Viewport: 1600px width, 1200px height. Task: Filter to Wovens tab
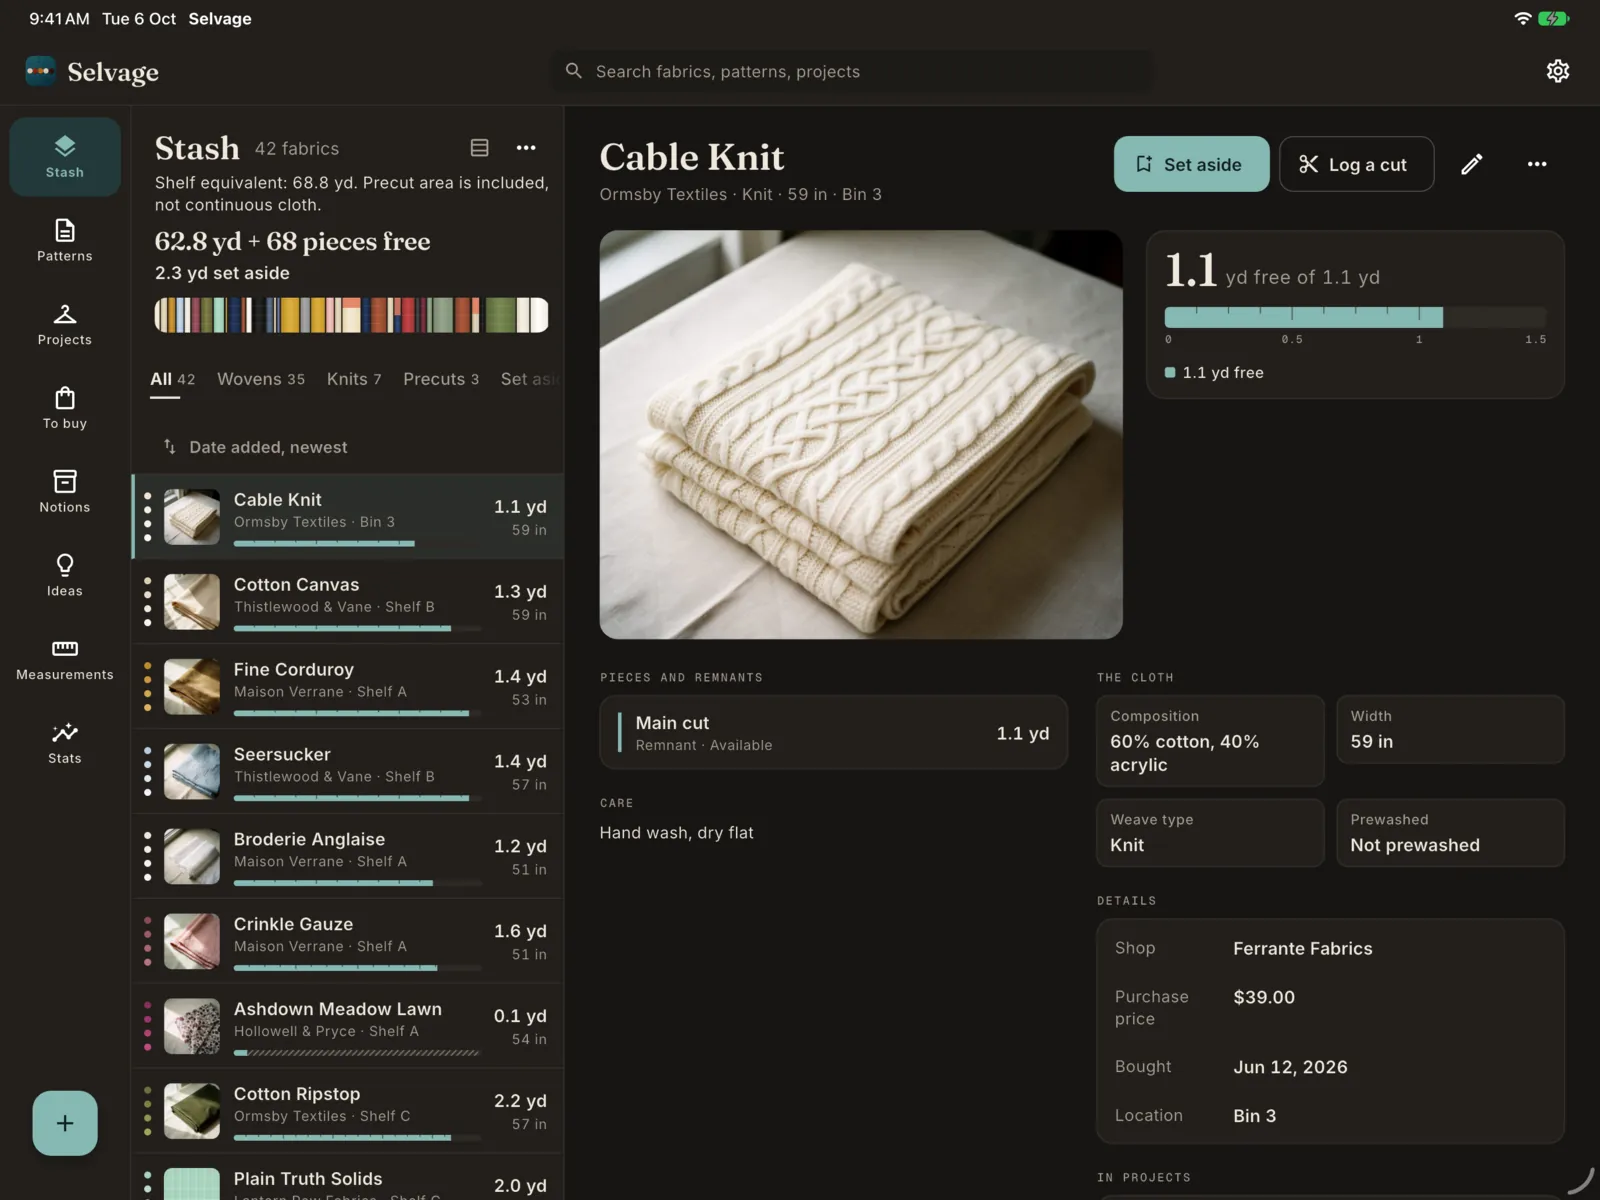pyautogui.click(x=261, y=379)
